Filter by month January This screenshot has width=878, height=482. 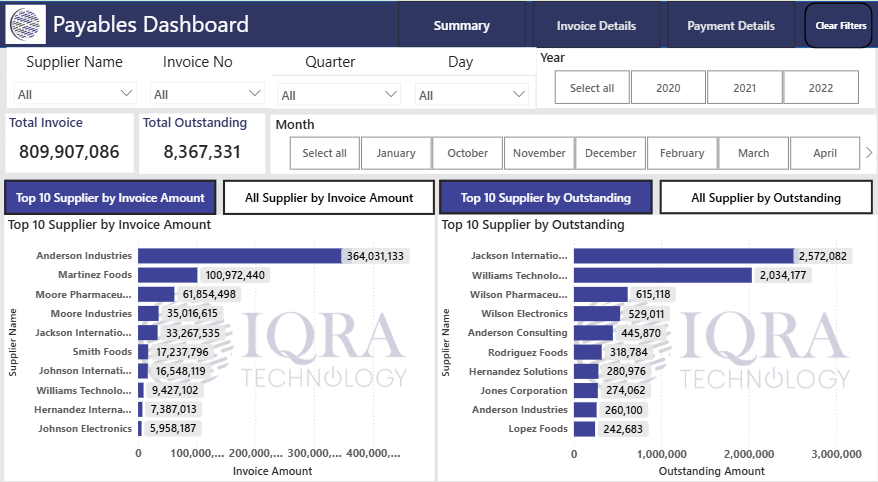pyautogui.click(x=396, y=153)
